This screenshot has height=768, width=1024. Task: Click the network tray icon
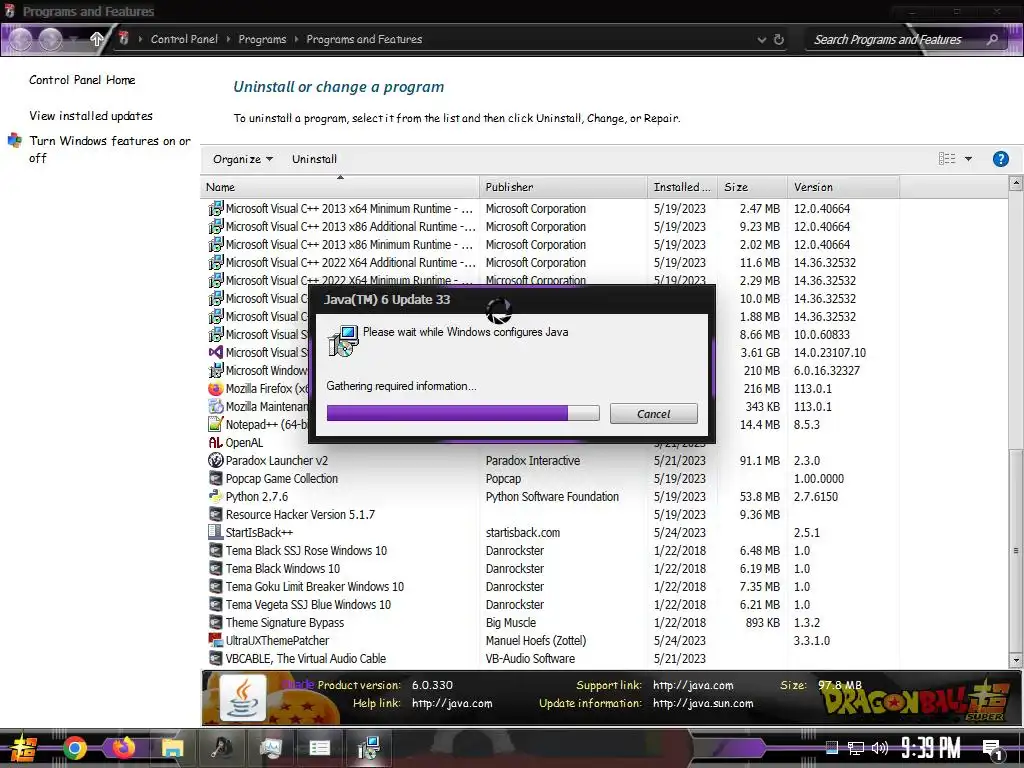pos(856,748)
